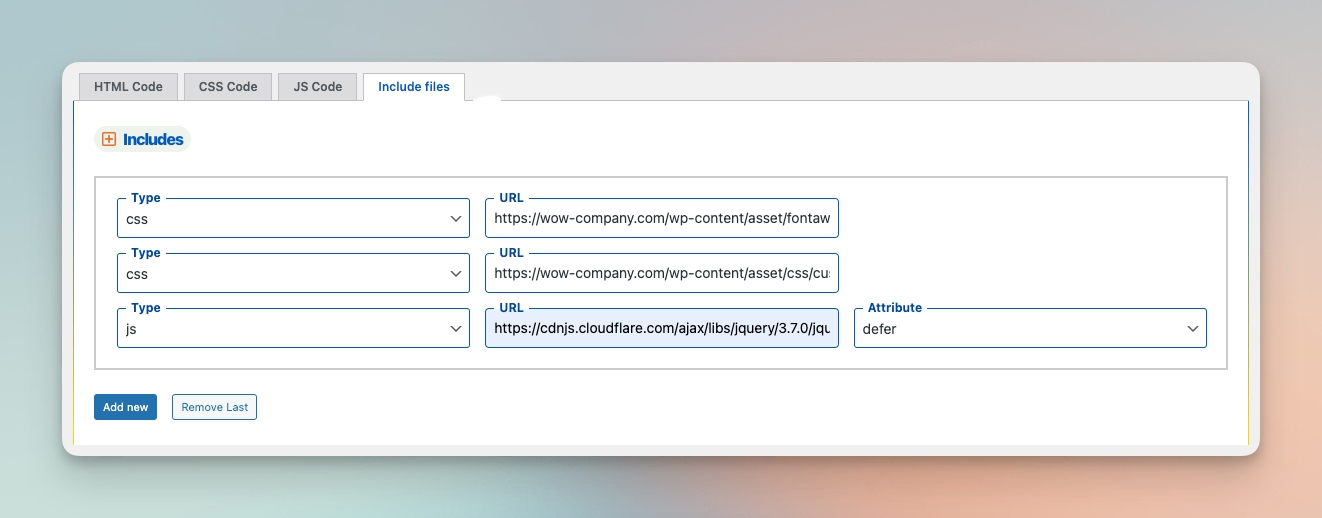This screenshot has height=518, width=1322.
Task: Select the Include files tab
Action: point(414,87)
